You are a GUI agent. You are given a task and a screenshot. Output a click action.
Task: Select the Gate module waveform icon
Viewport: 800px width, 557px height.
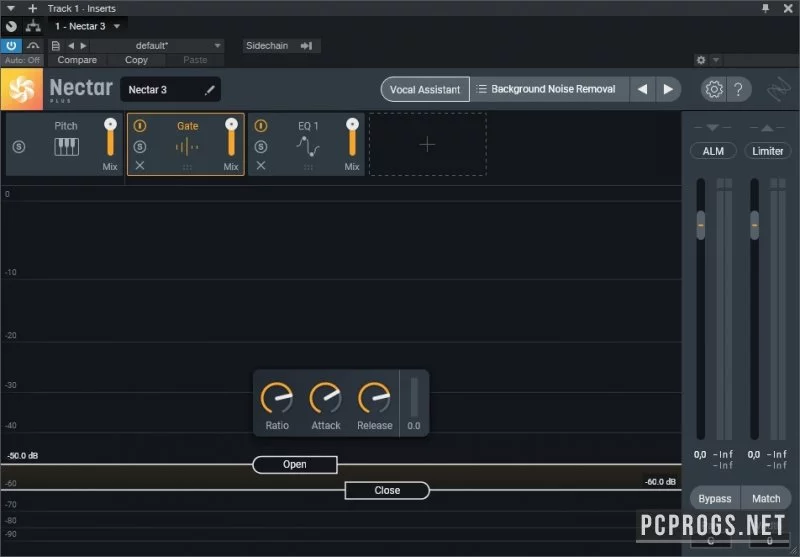pos(187,147)
